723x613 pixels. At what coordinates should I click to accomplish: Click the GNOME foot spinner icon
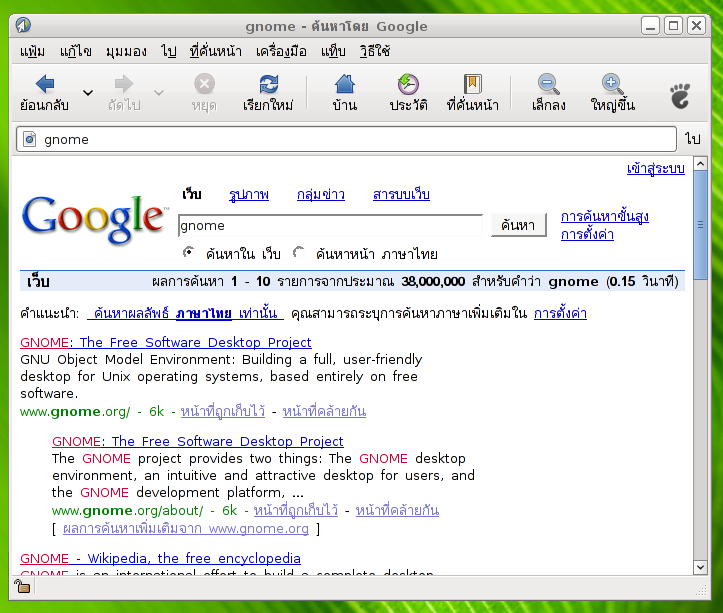(x=680, y=95)
